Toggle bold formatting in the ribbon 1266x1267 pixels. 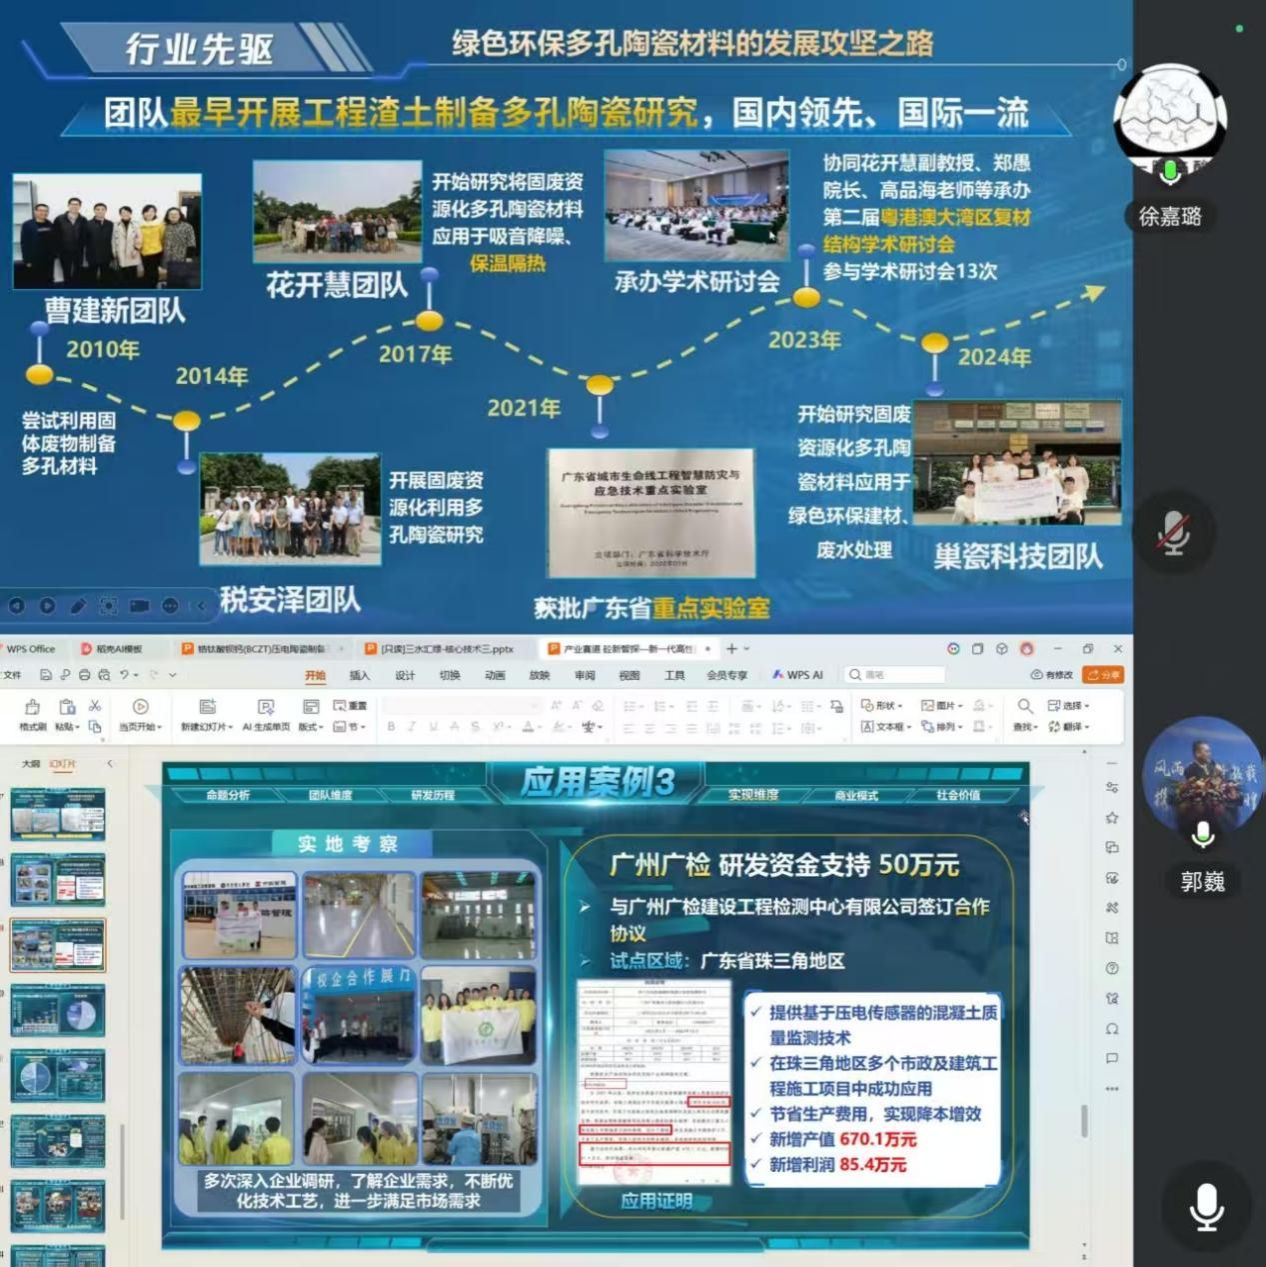click(x=391, y=727)
